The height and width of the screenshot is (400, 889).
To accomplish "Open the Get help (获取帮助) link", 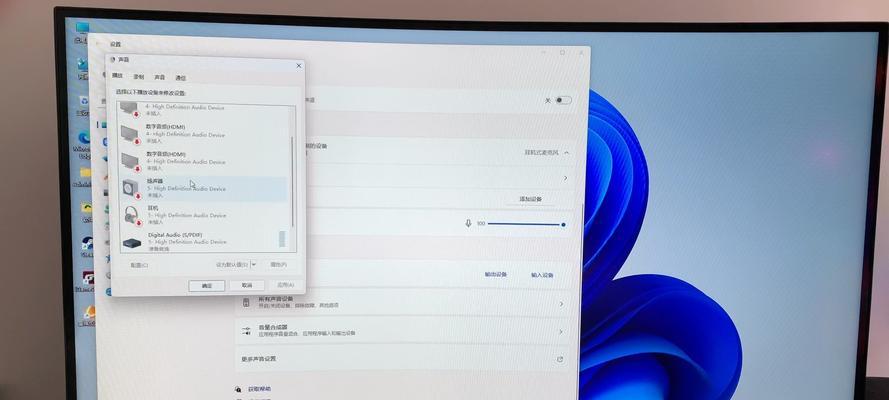I will click(x=260, y=389).
